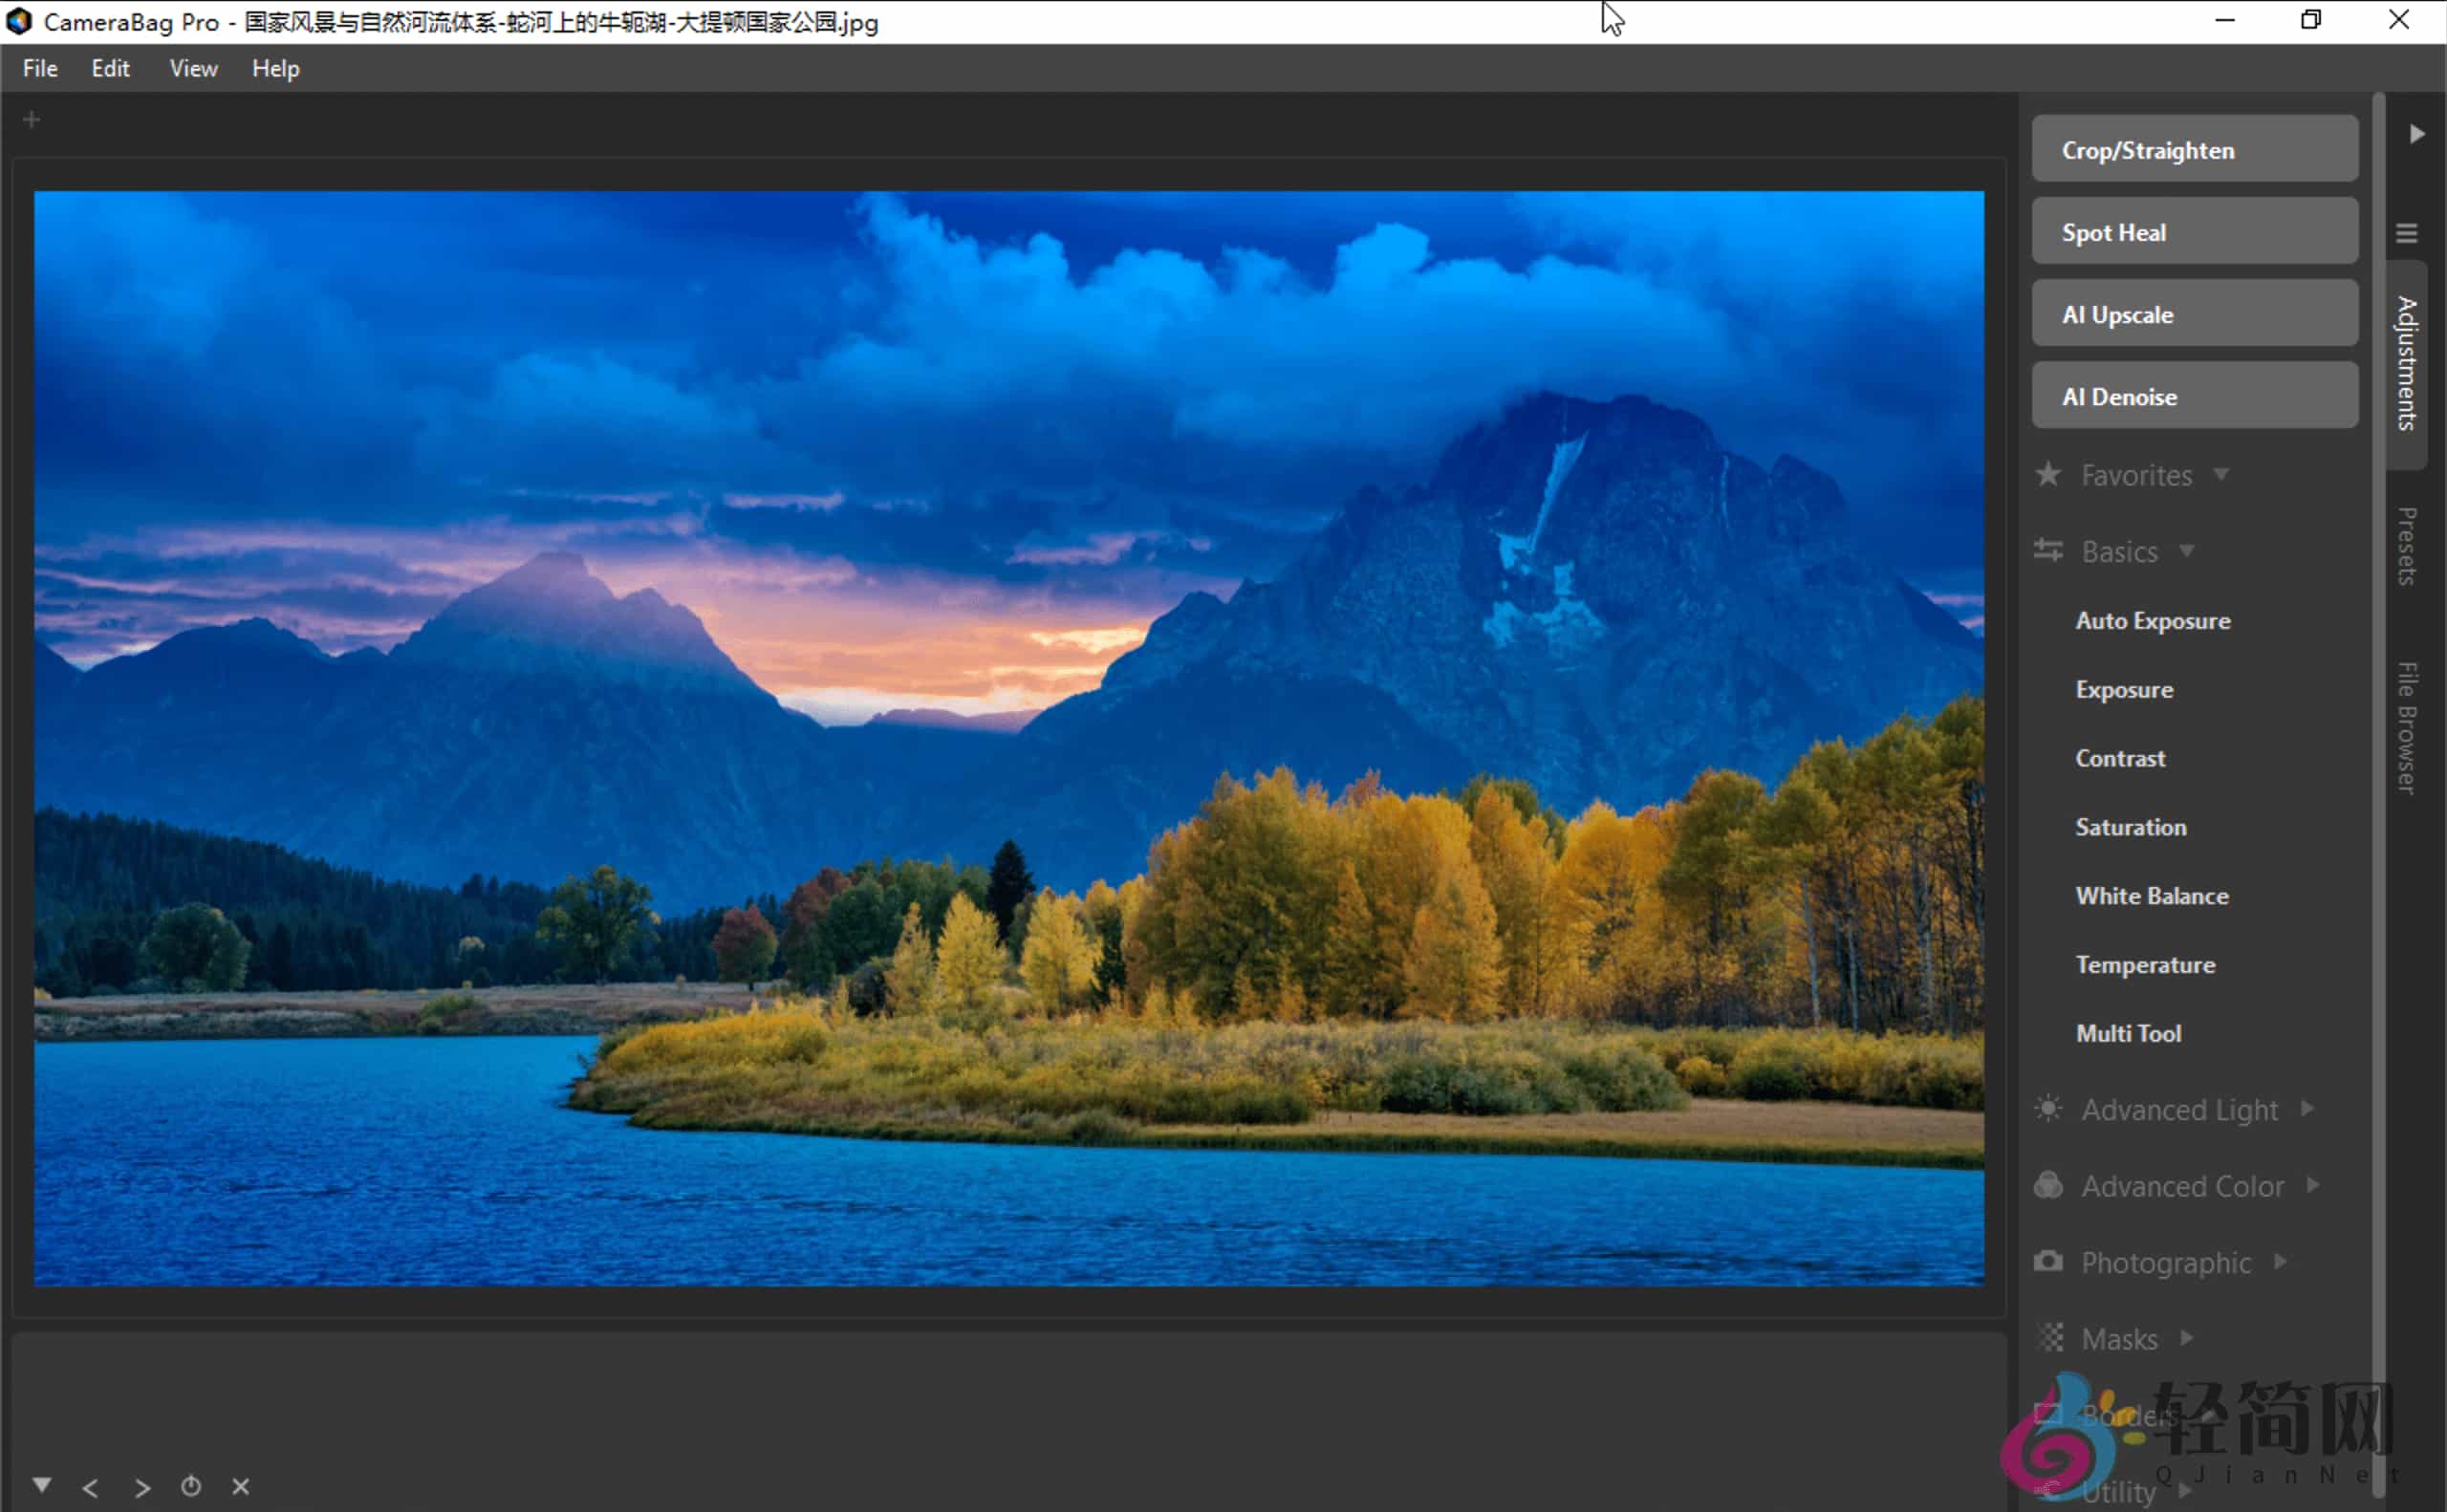Open the Edit menu
Viewport: 2447px width, 1512px height.
click(110, 68)
